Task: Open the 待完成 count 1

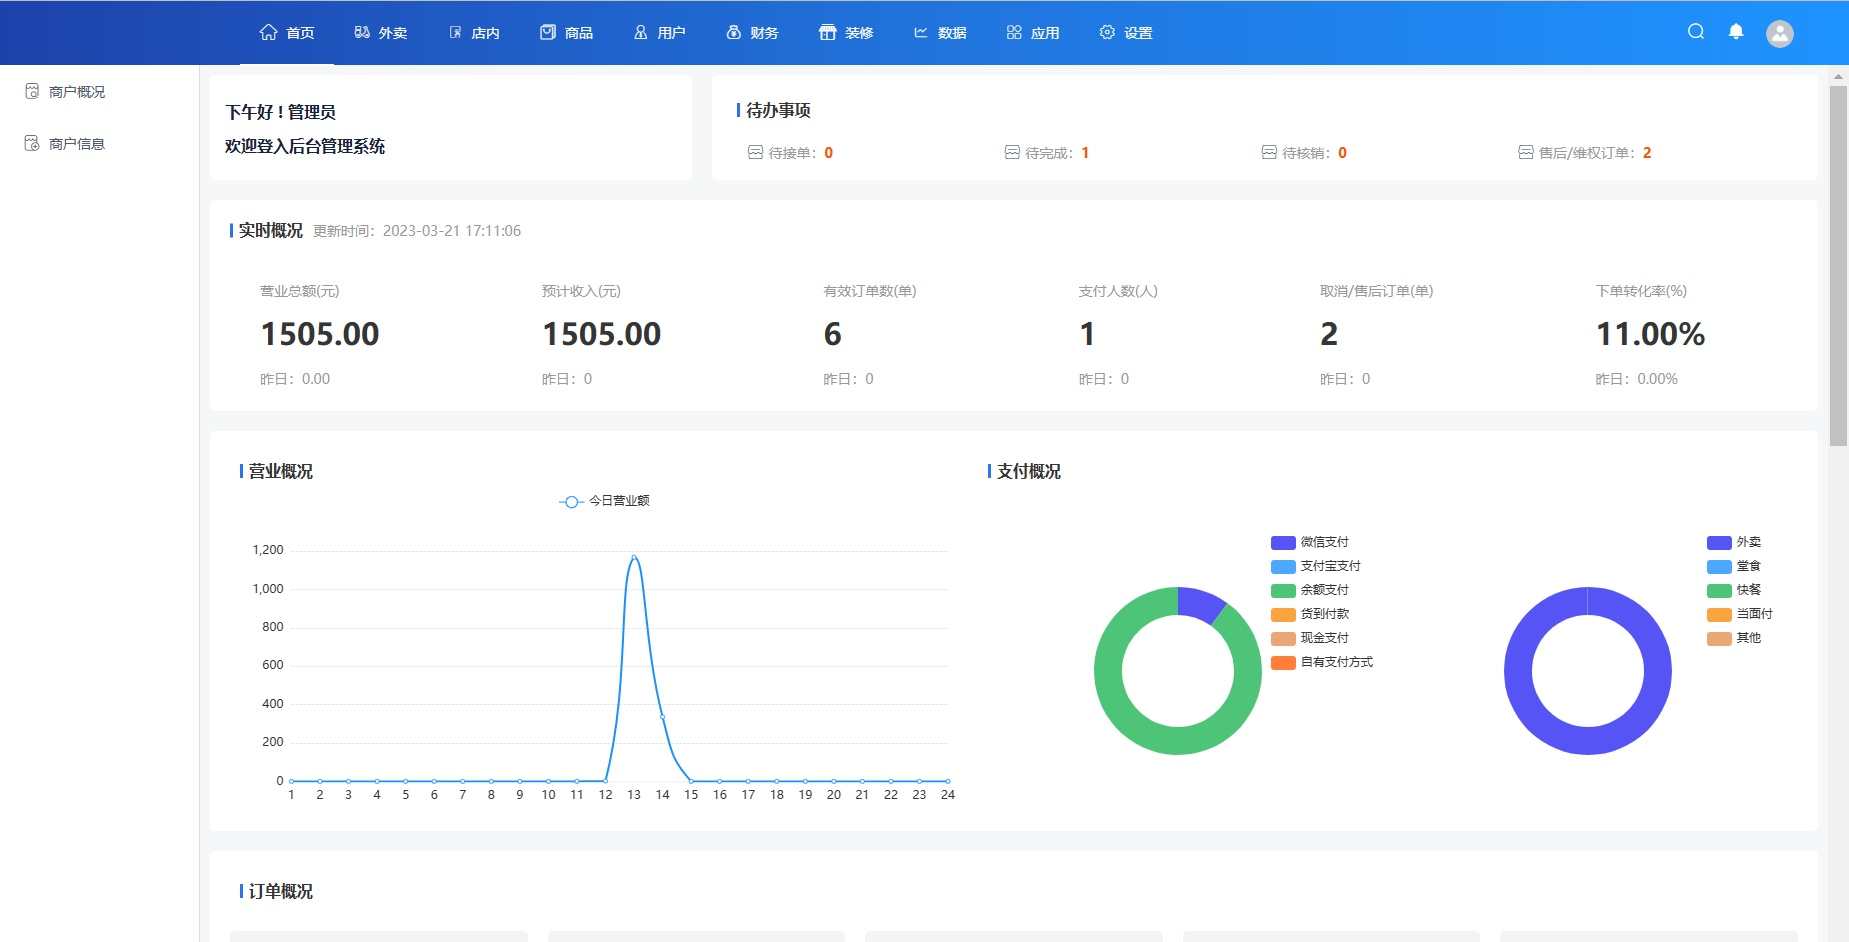Action: pos(1085,153)
